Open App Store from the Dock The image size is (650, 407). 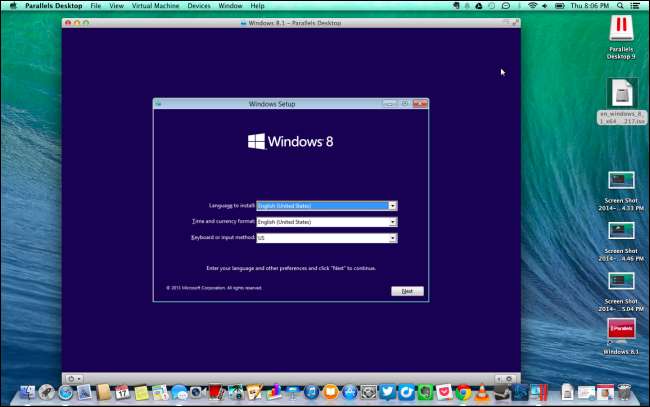[349, 392]
